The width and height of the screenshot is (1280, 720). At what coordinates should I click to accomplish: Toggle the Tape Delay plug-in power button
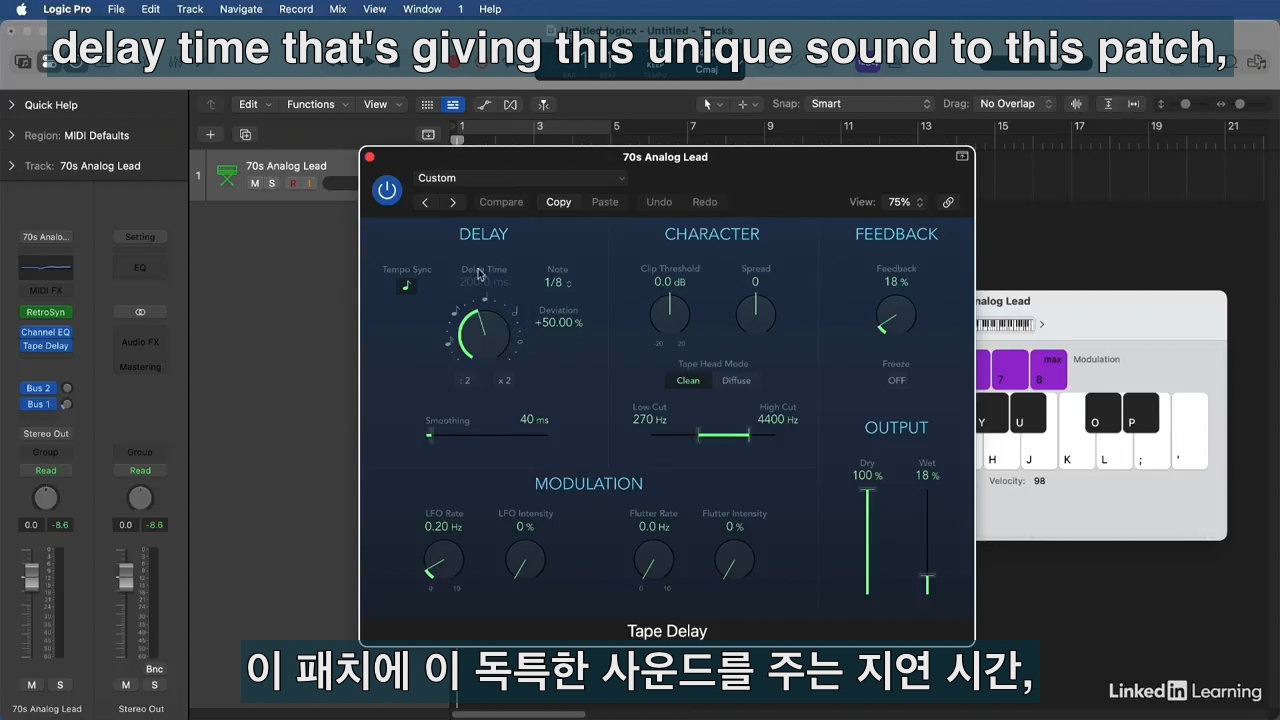click(387, 189)
